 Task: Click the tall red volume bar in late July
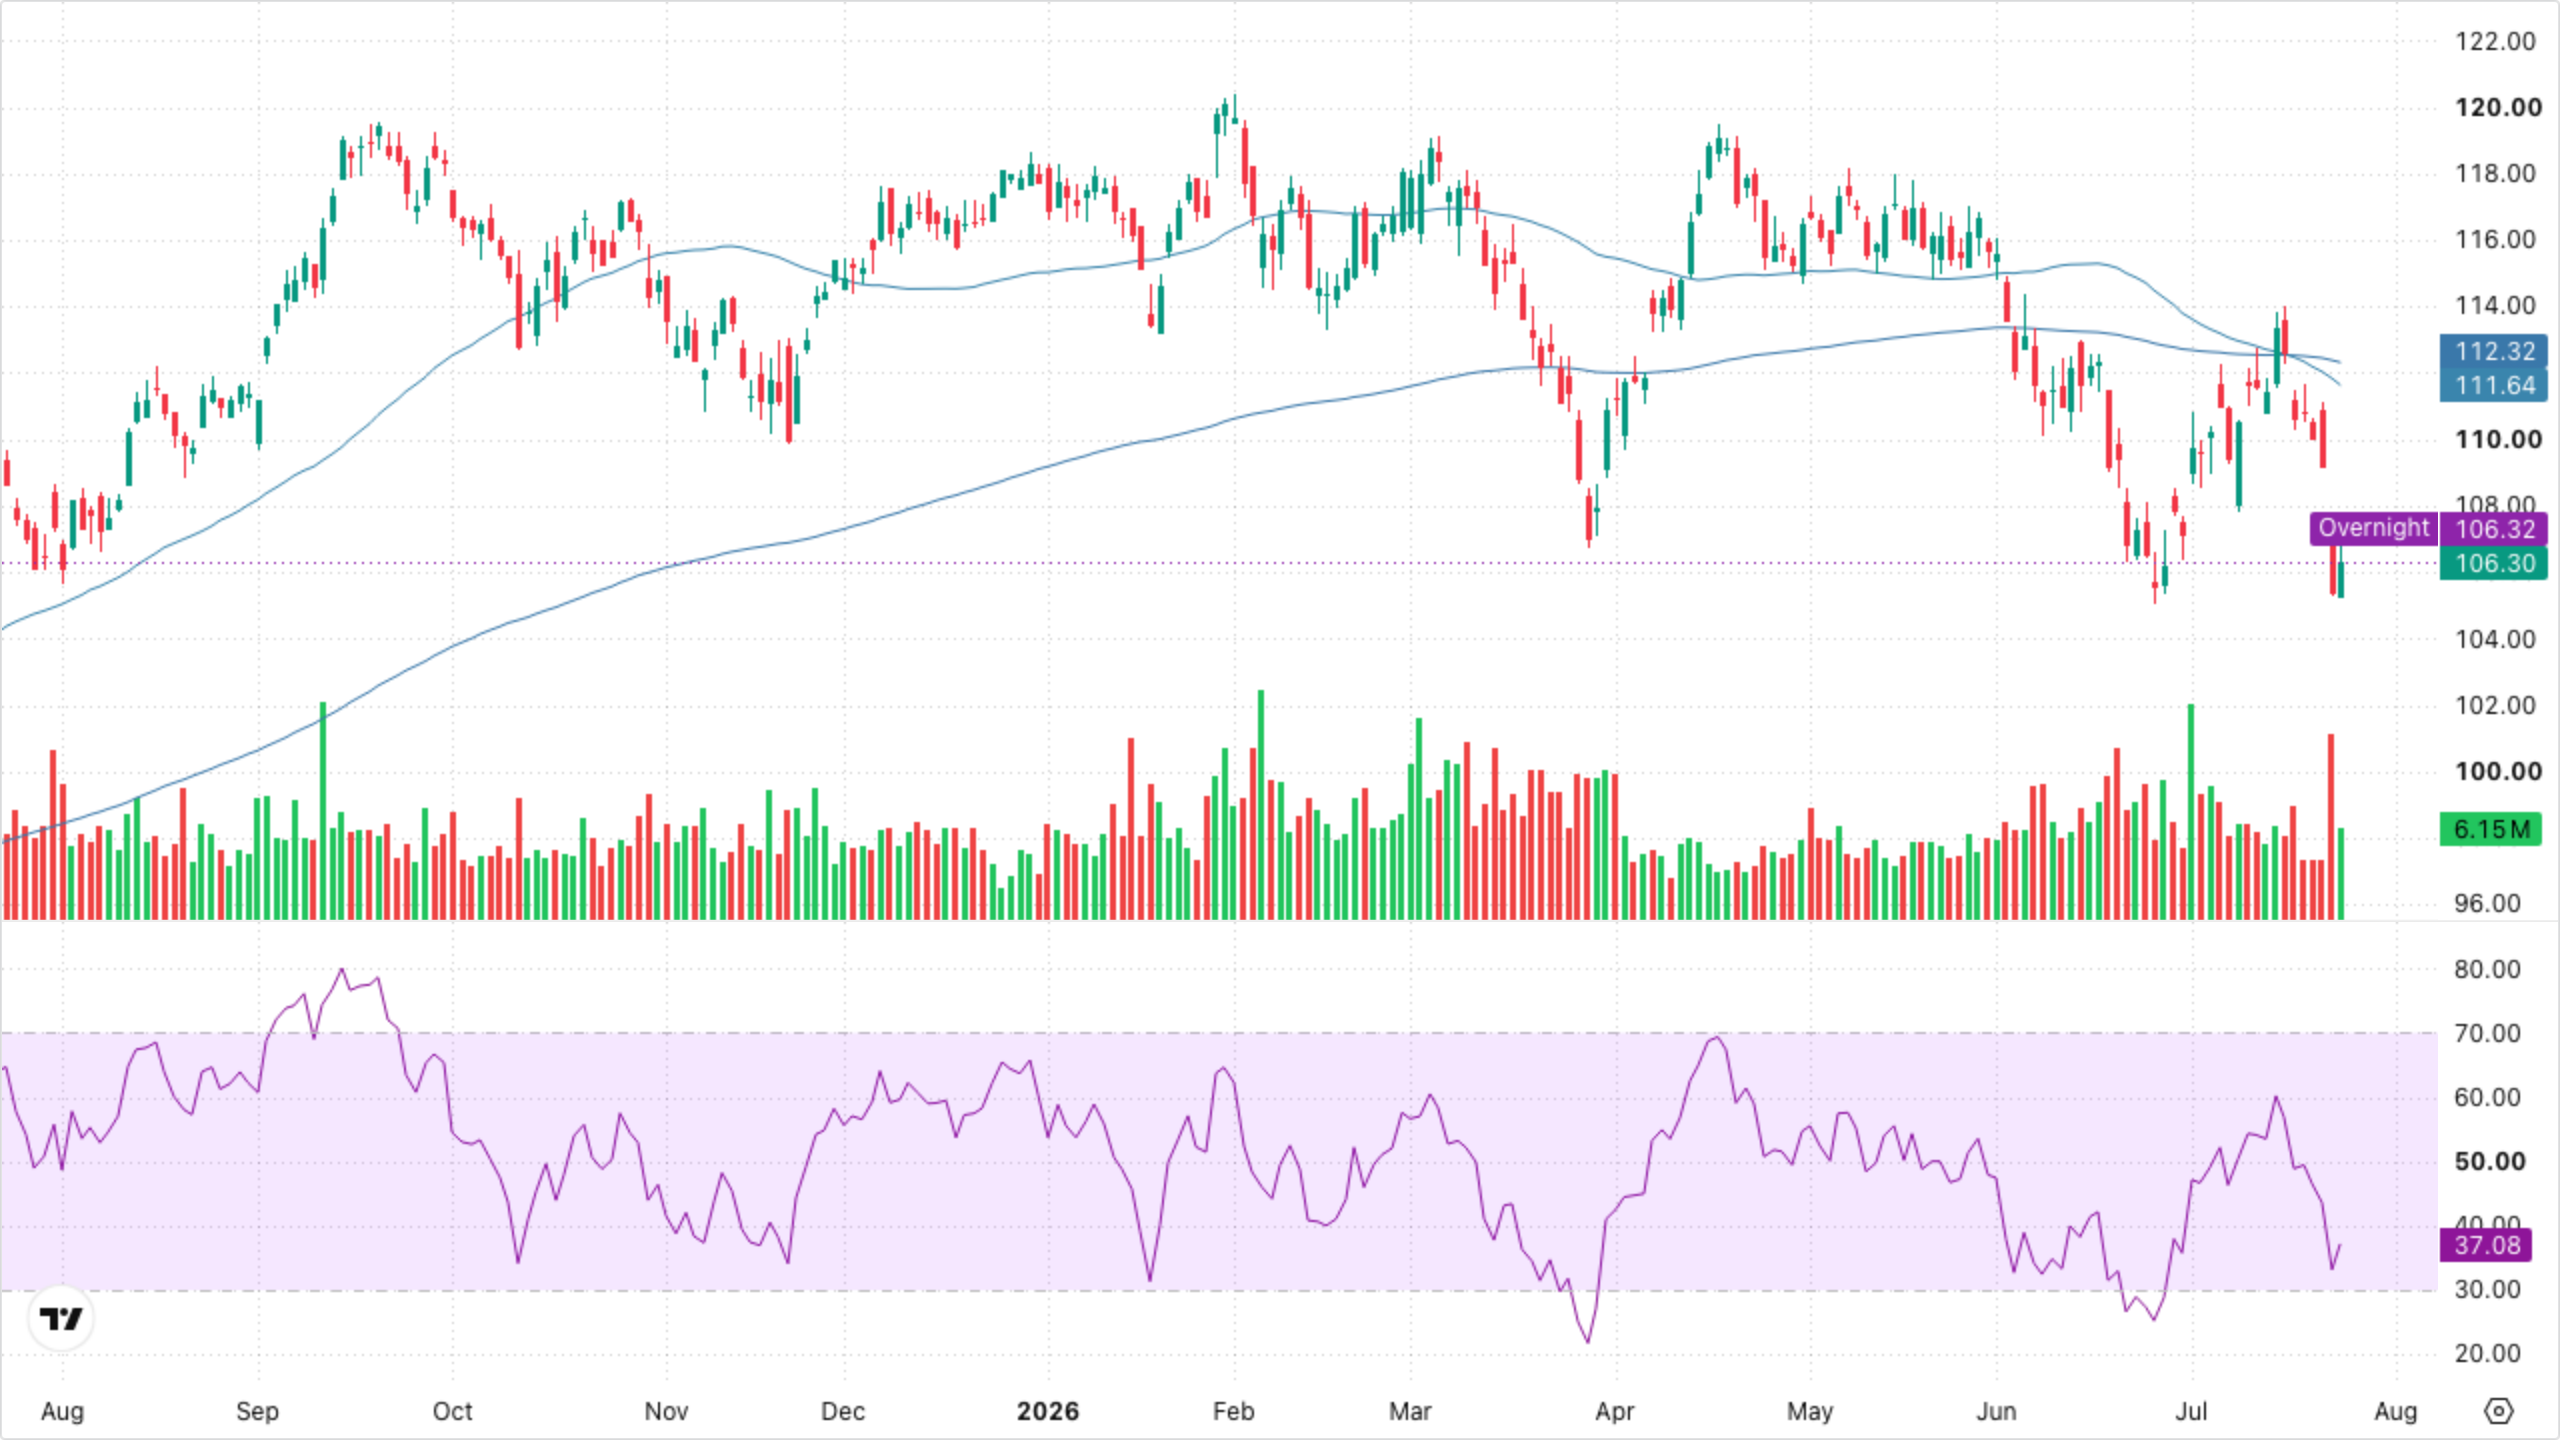2331,826
